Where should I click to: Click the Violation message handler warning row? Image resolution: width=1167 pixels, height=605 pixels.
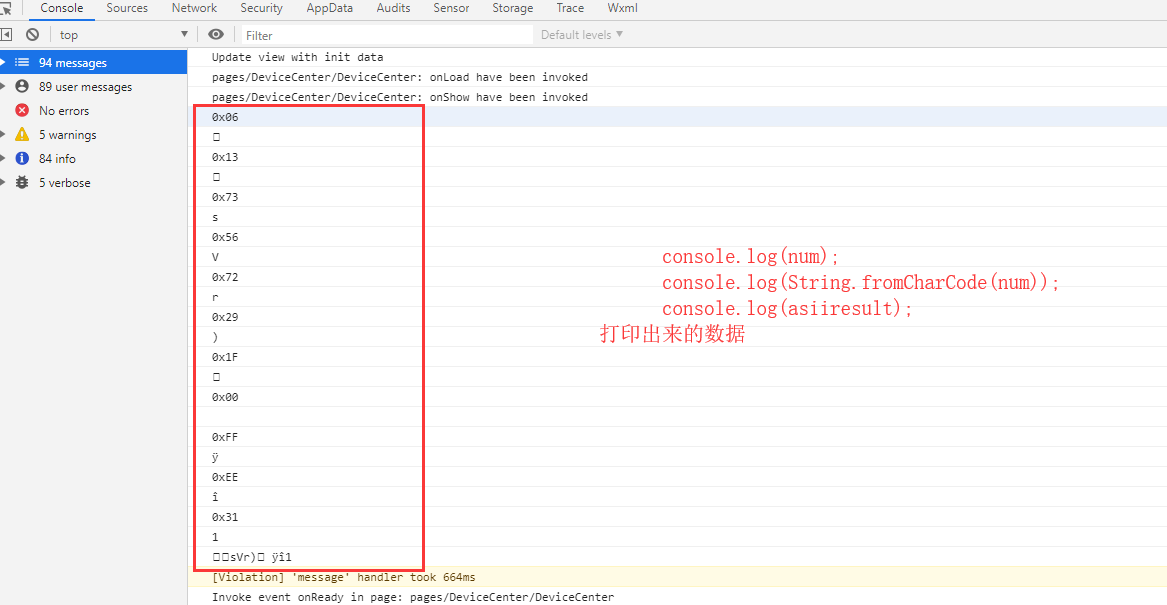(677, 577)
